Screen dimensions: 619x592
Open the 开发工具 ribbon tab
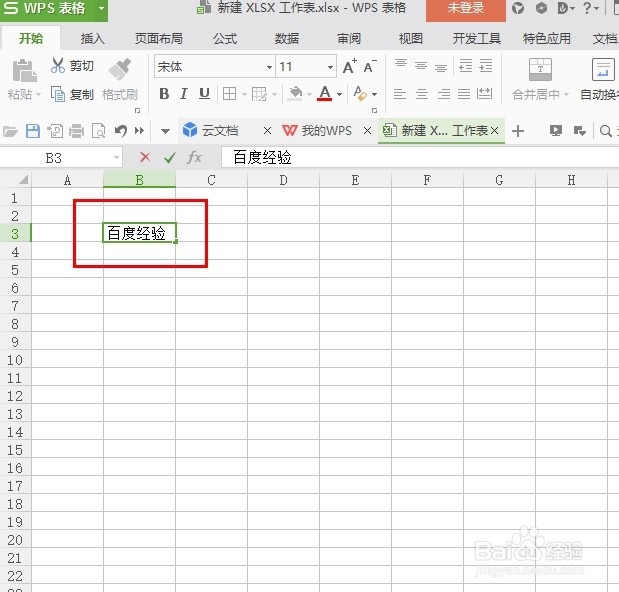[476, 38]
